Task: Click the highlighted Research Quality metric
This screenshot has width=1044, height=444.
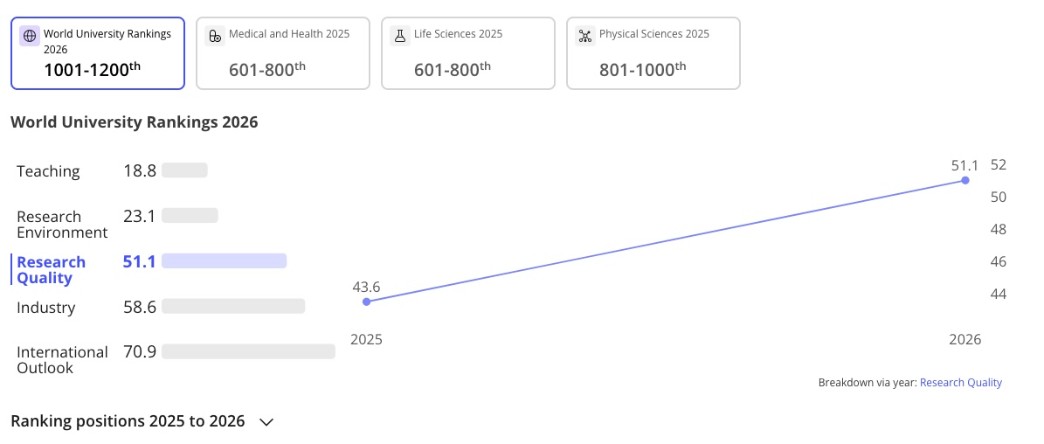Action: [x=52, y=270]
